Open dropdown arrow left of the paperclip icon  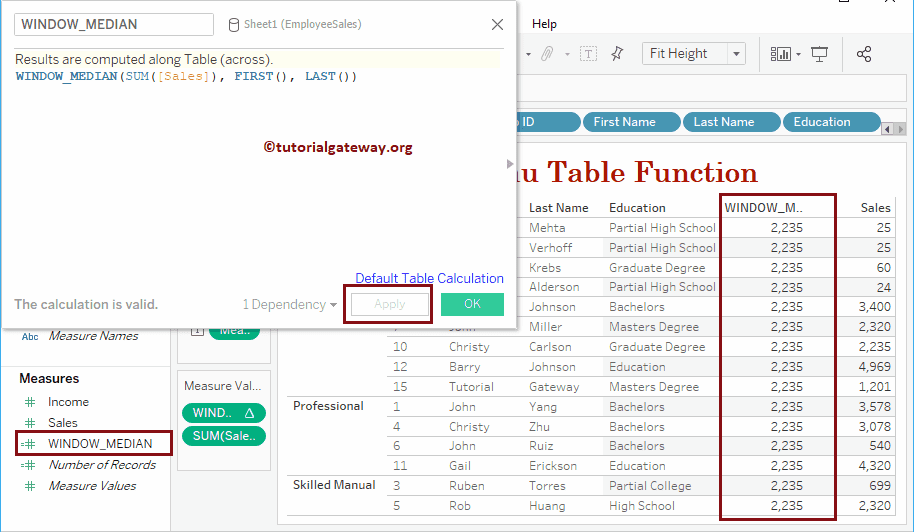528,54
